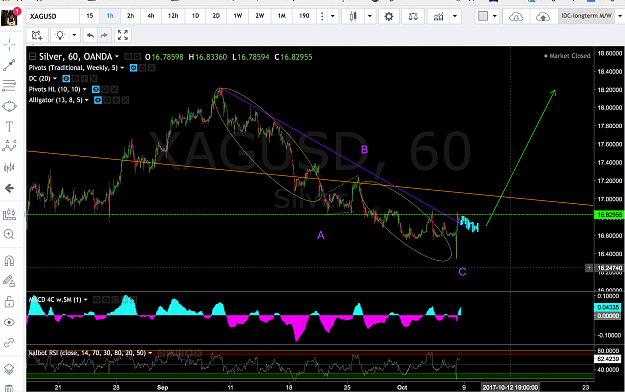Open the indicators chart icon
The width and height of the screenshot is (625, 392).
[438, 16]
